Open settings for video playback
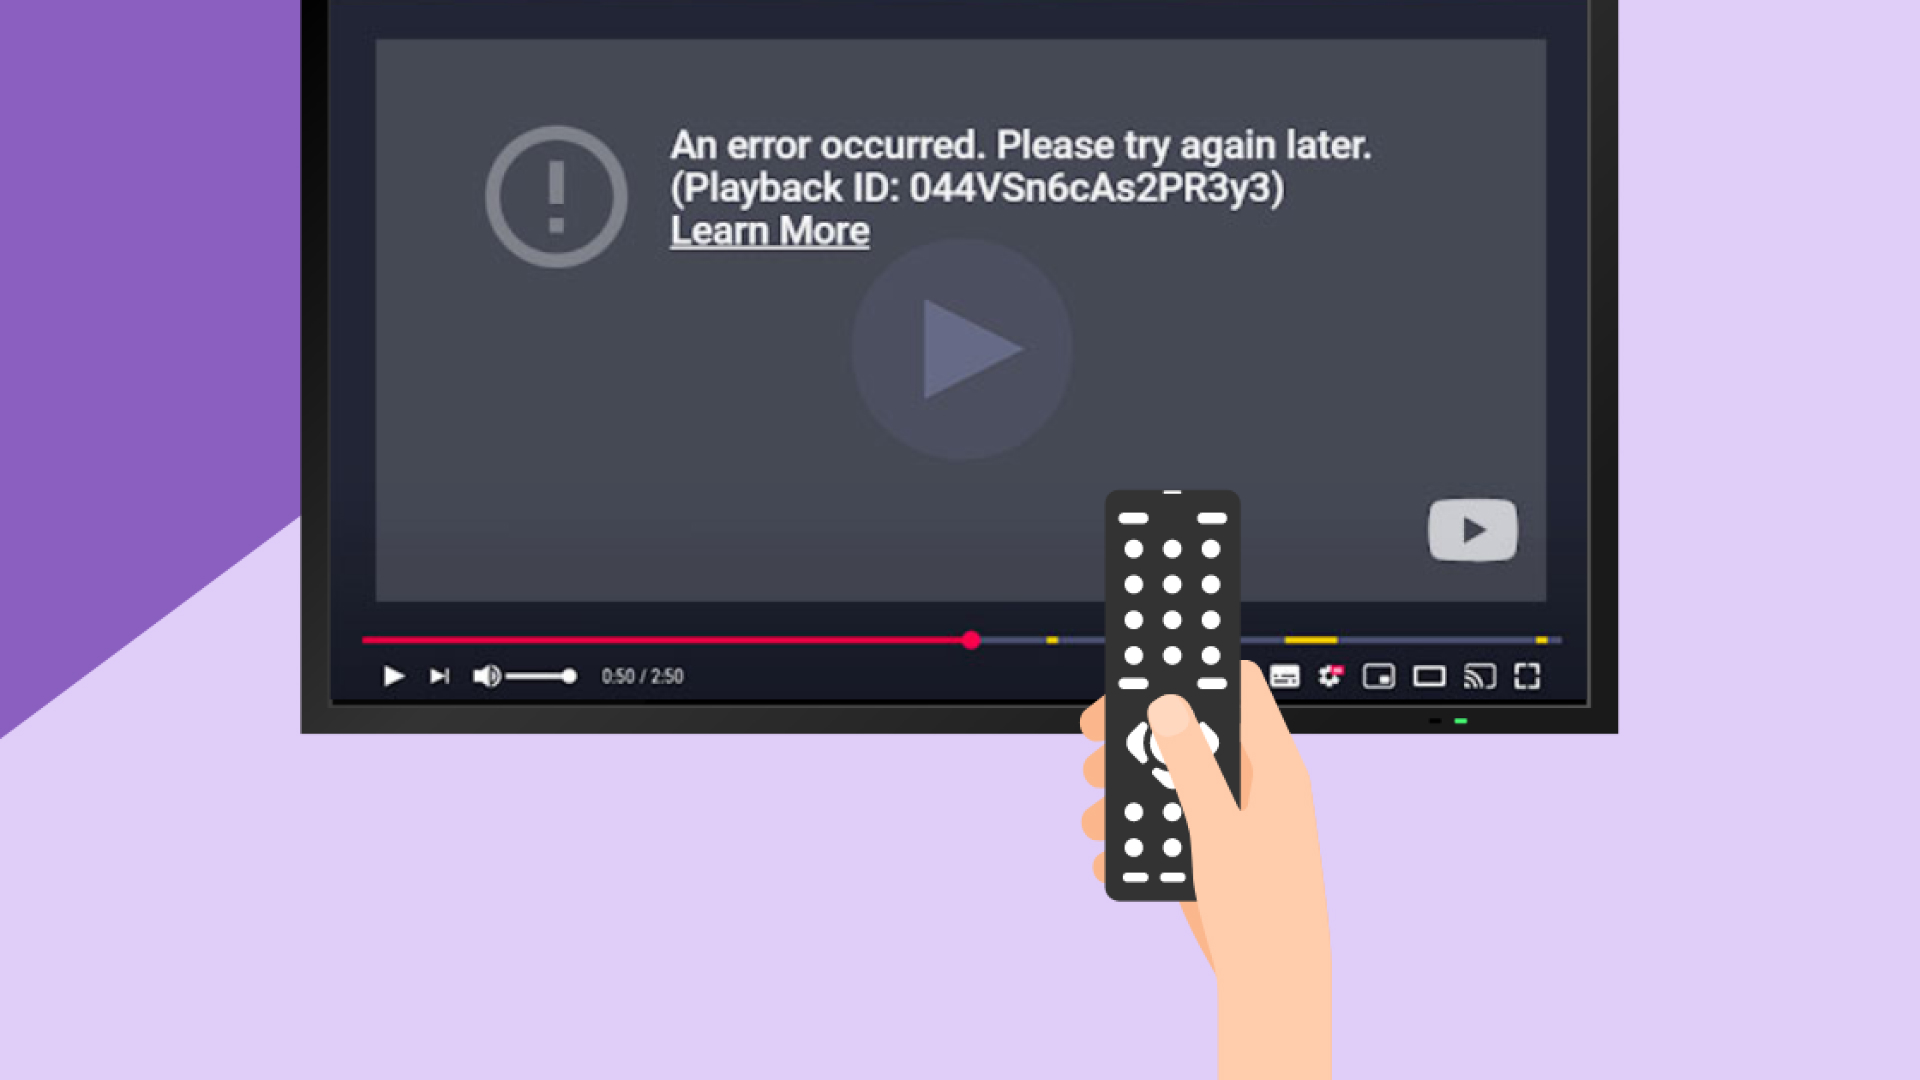The height and width of the screenshot is (1080, 1920). pyautogui.click(x=1329, y=674)
